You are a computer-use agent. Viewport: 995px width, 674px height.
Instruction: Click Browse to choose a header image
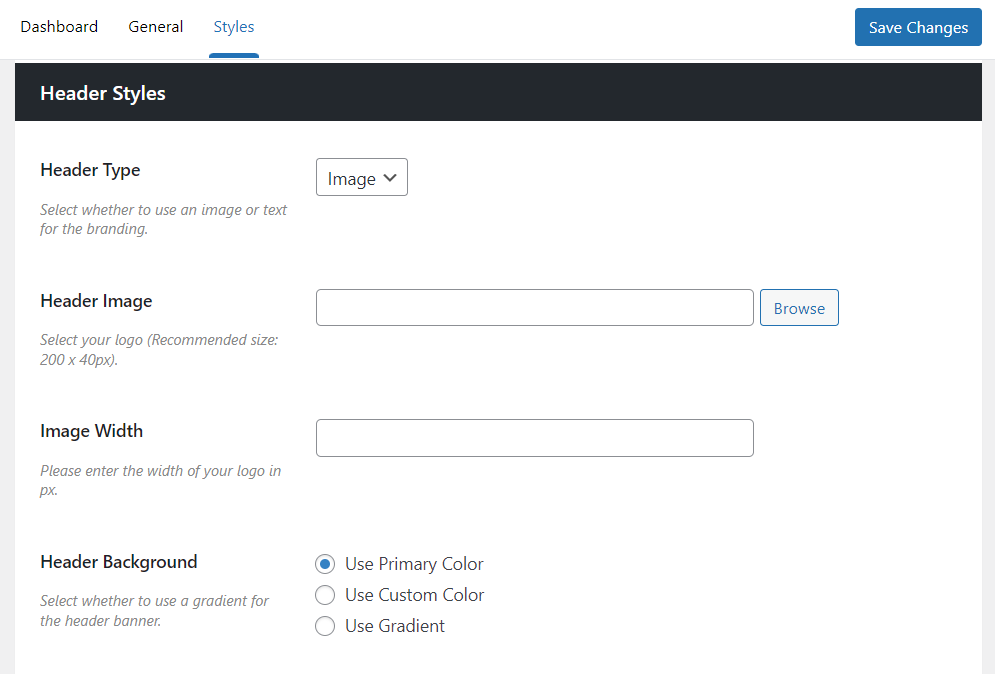799,308
